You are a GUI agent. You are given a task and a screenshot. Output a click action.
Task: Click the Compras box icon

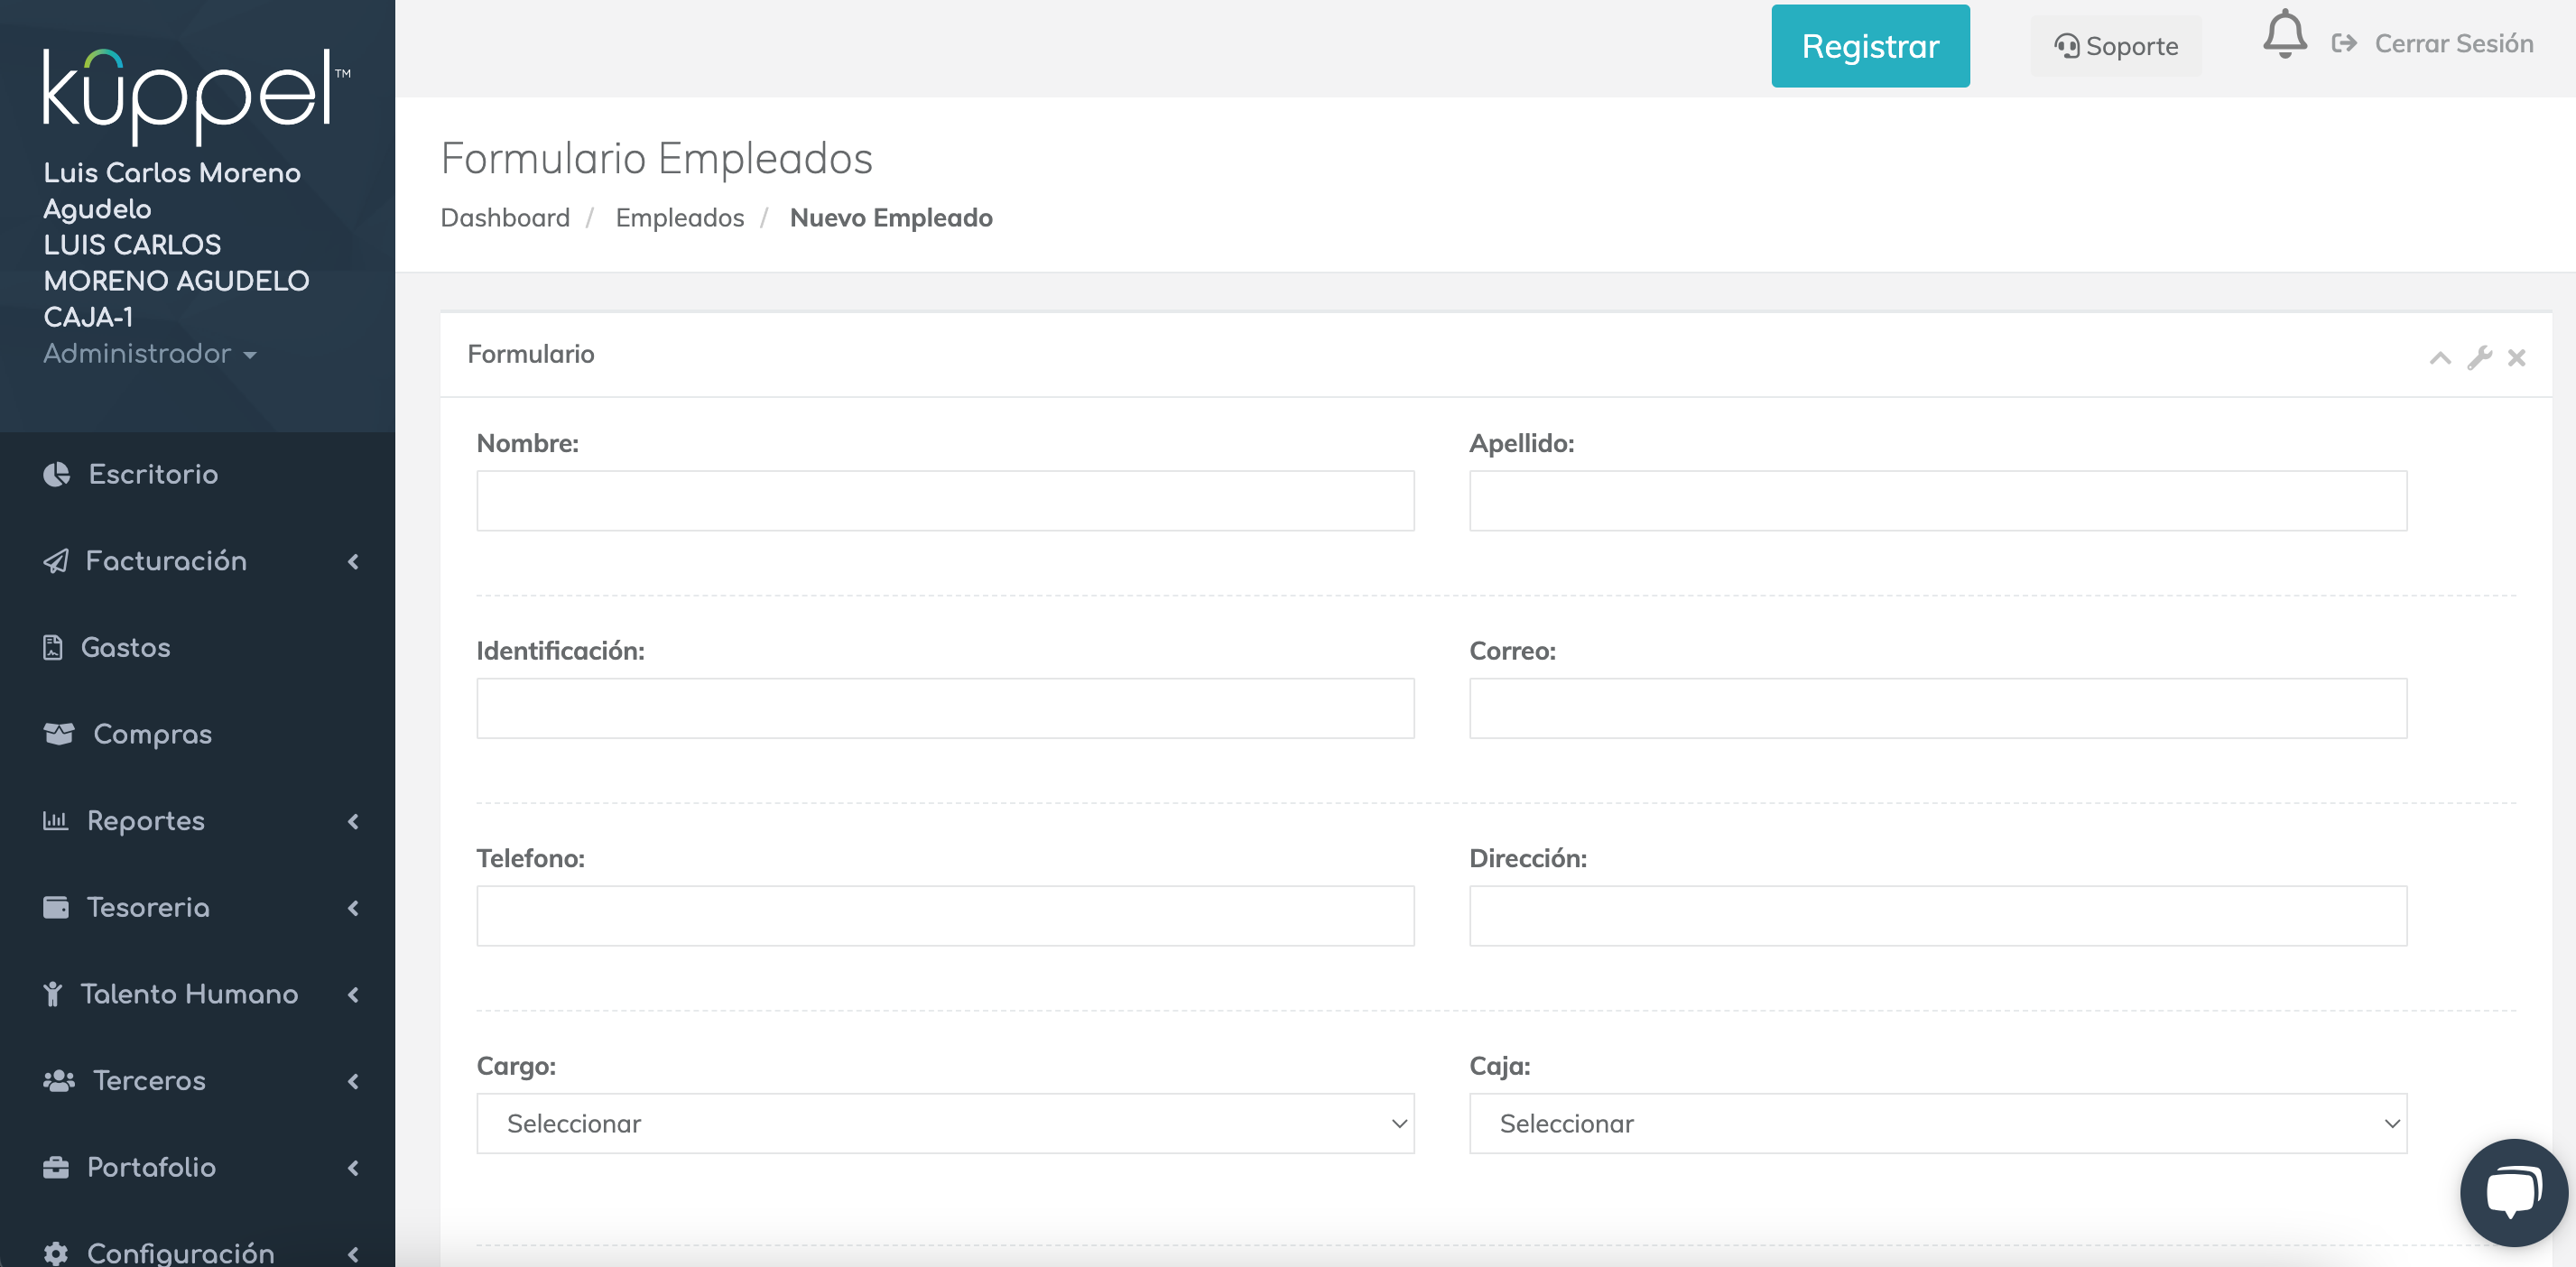click(x=59, y=734)
